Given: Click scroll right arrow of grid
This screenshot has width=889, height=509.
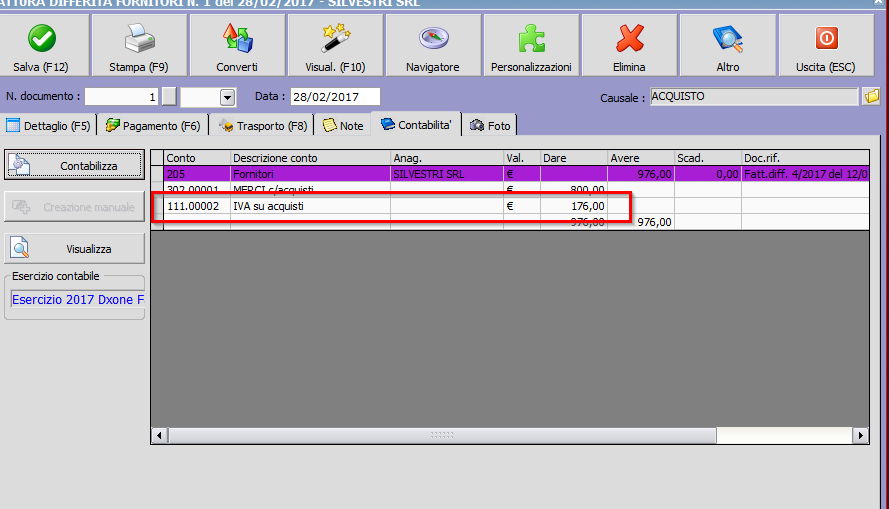Looking at the screenshot, I should tap(861, 435).
